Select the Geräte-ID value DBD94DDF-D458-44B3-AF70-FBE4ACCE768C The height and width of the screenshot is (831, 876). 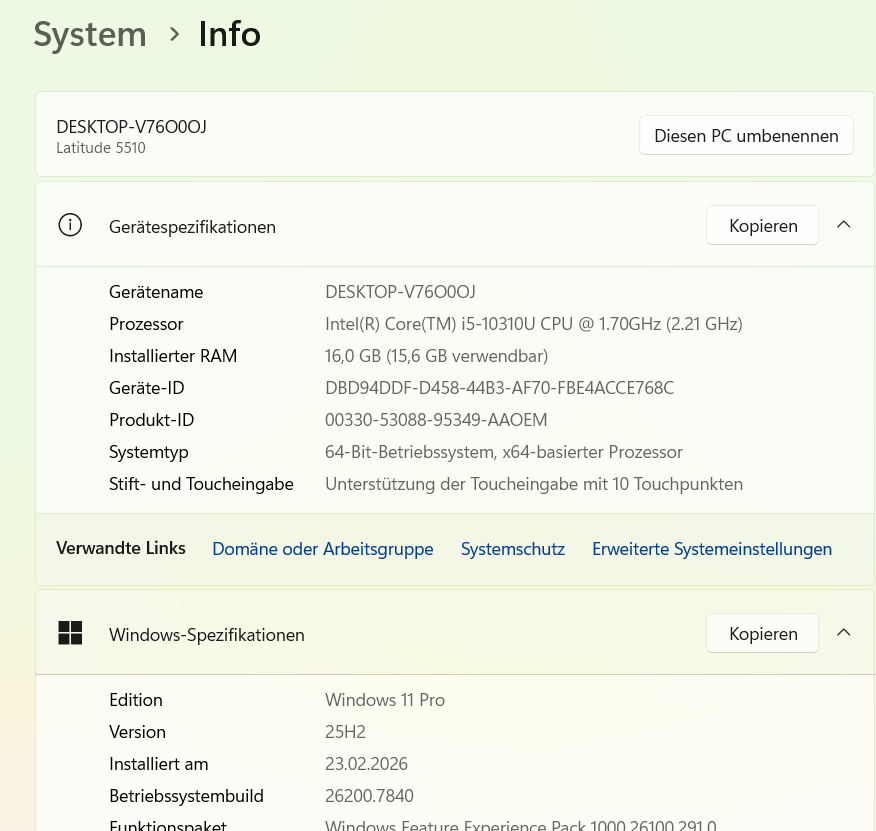click(499, 388)
